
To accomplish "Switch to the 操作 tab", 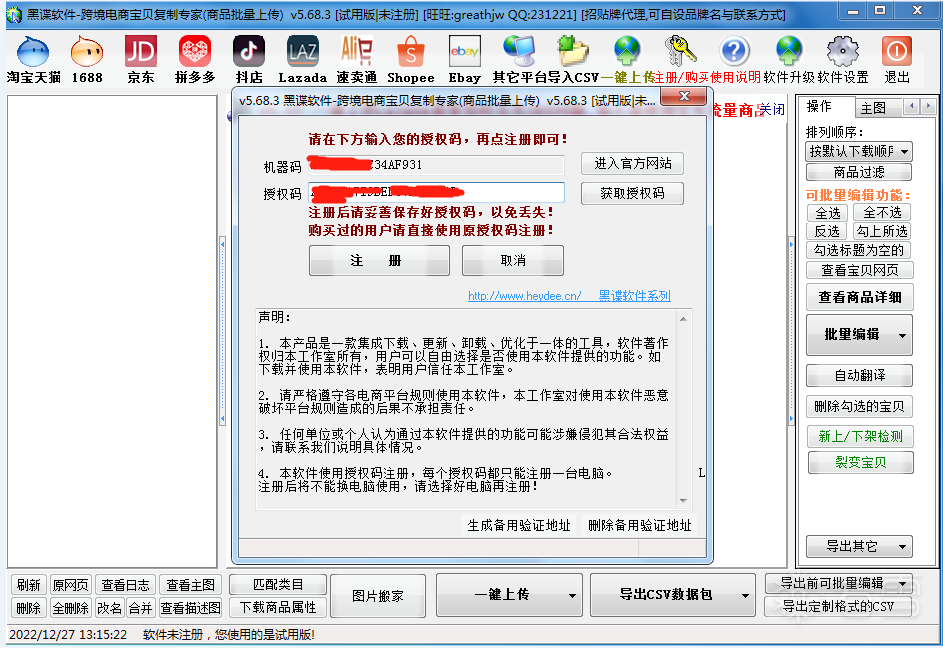I will (819, 106).
